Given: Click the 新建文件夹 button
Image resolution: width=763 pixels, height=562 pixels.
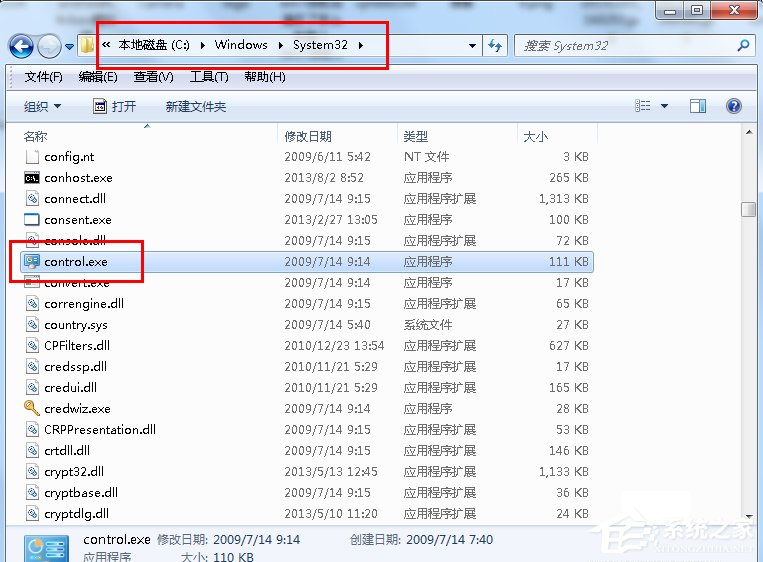Looking at the screenshot, I should (x=196, y=106).
